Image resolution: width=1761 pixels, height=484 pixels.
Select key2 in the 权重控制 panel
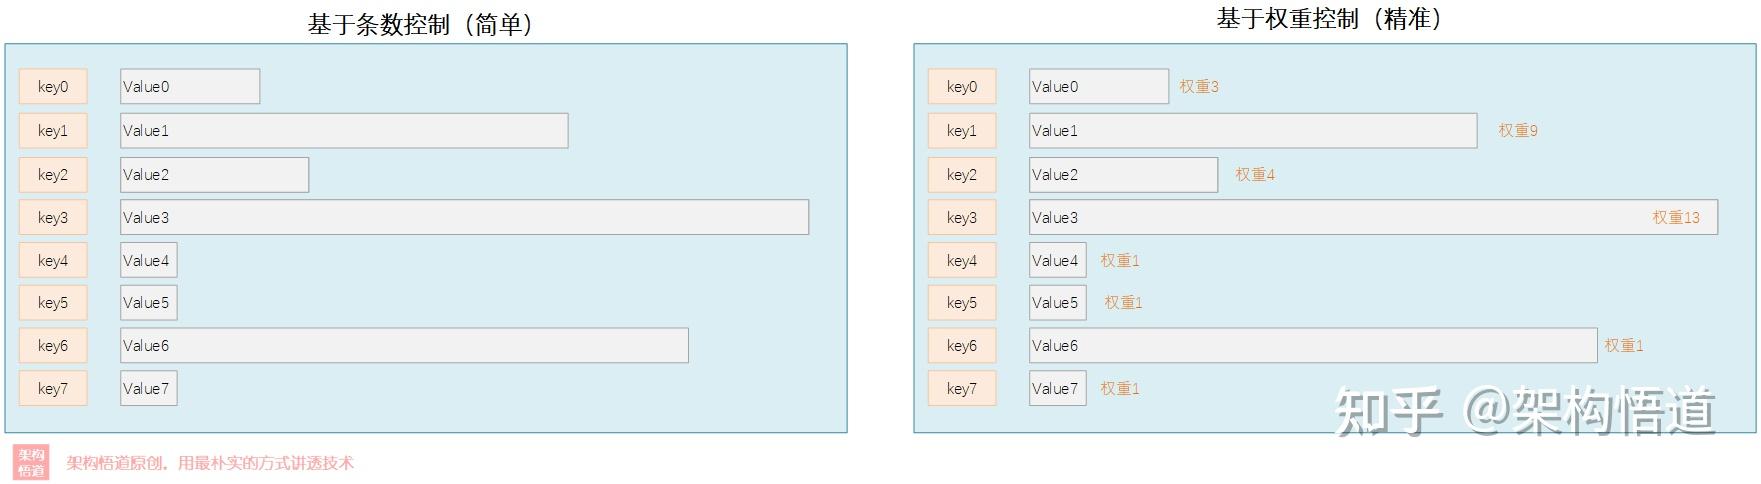962,175
